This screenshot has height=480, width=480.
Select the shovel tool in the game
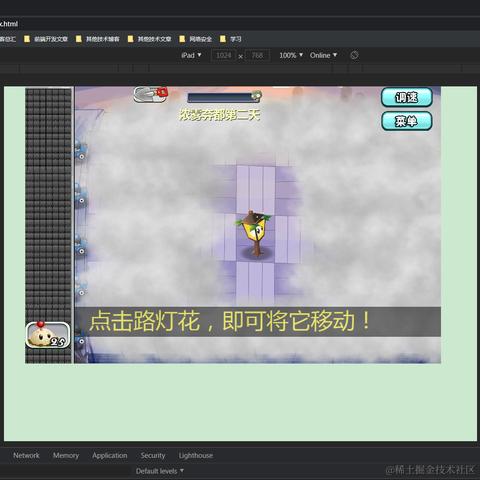(150, 94)
